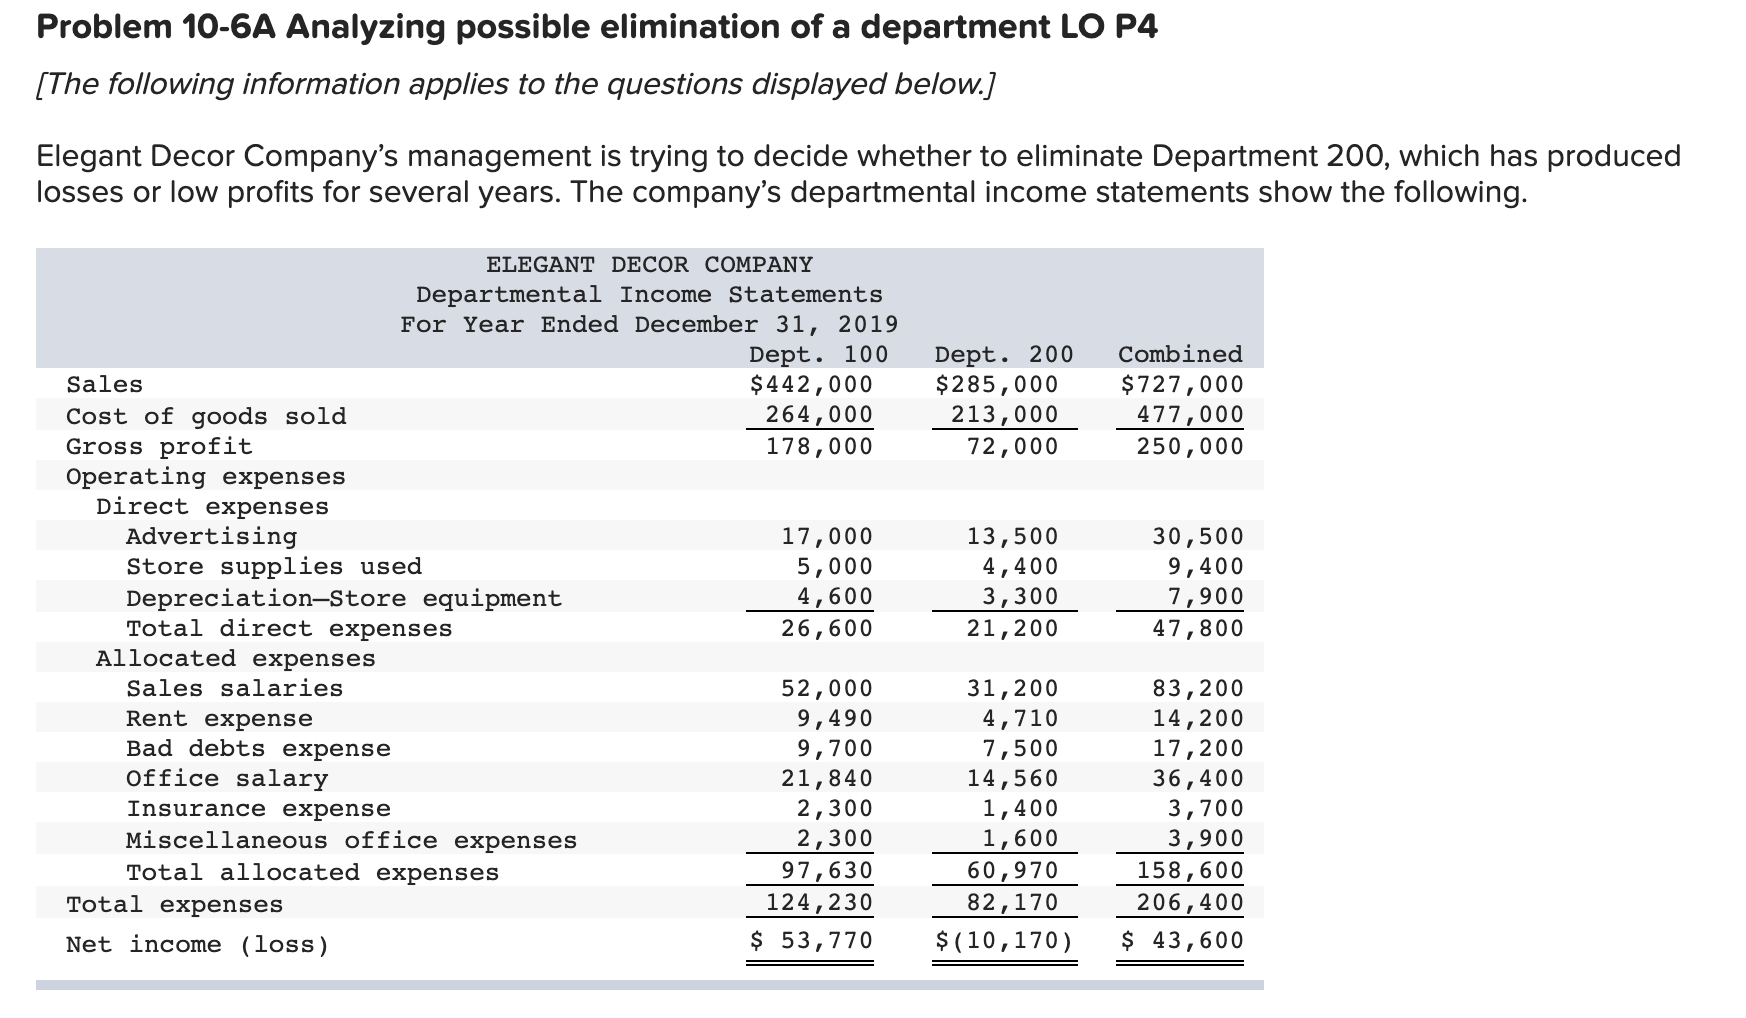Click the 'Sales' row label
This screenshot has width=1746, height=1018.
(104, 385)
